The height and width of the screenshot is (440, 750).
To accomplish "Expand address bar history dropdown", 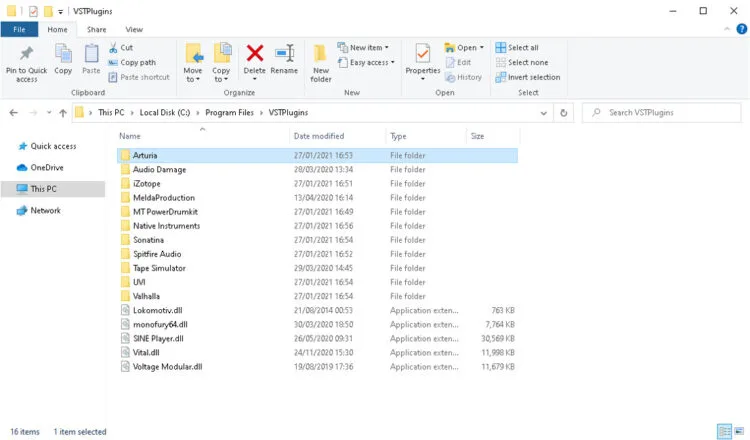I will pos(543,113).
